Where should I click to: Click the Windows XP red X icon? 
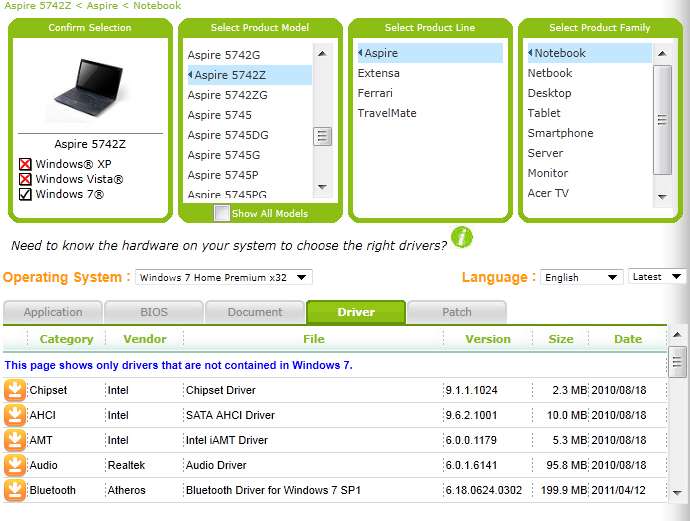[x=25, y=164]
